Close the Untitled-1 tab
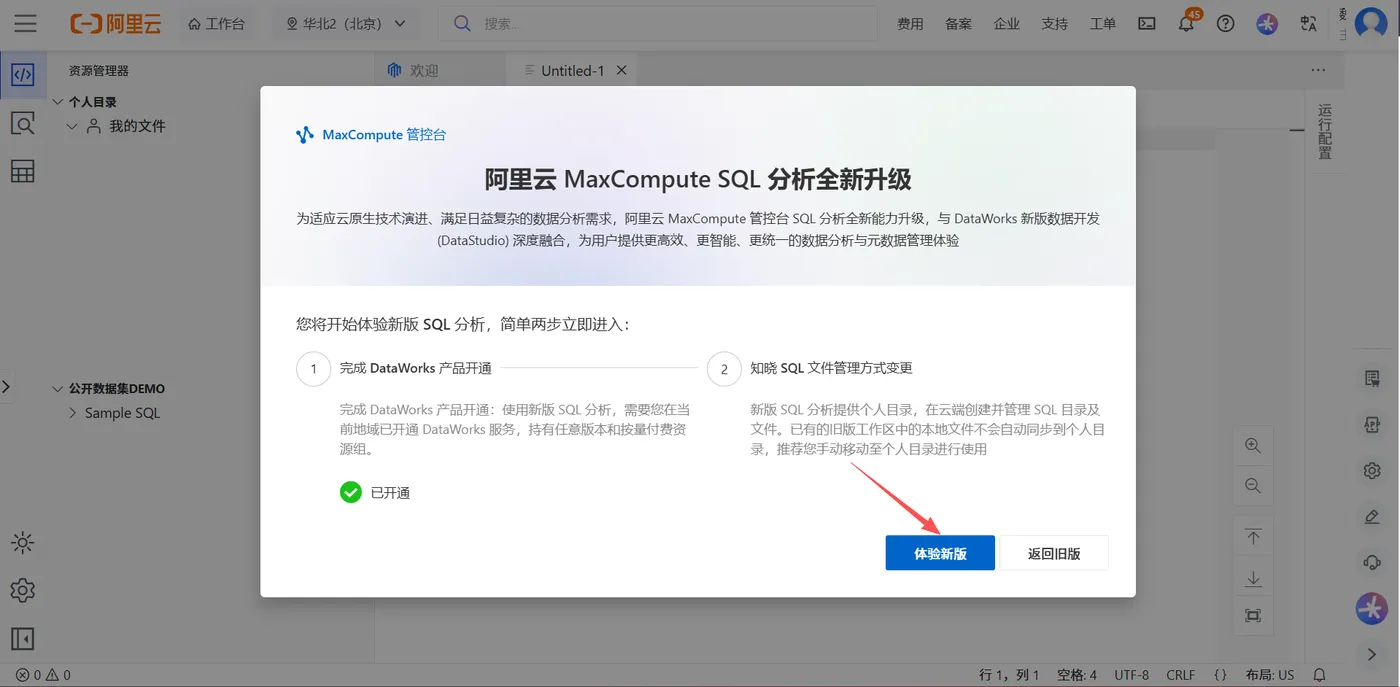The height and width of the screenshot is (687, 1400). 621,71
